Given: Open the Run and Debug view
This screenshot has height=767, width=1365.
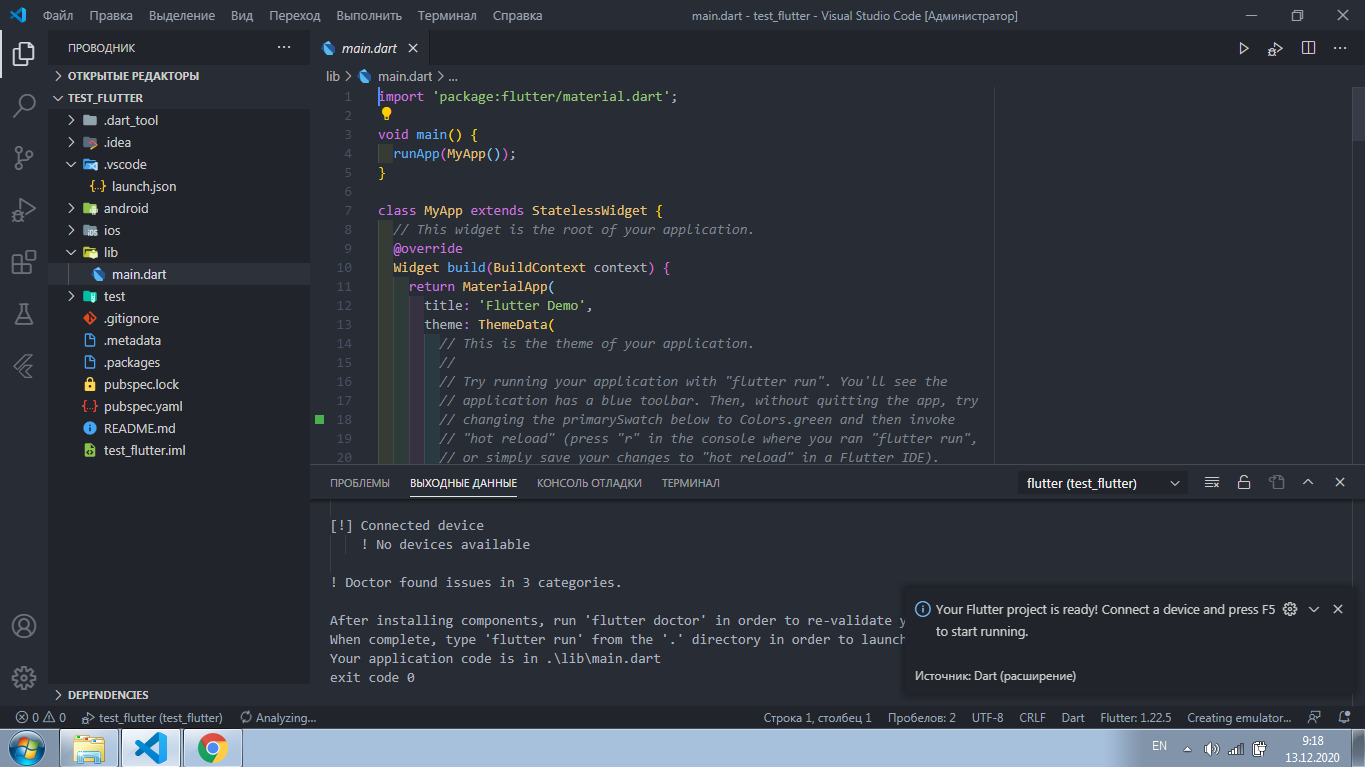Looking at the screenshot, I should pos(23,209).
